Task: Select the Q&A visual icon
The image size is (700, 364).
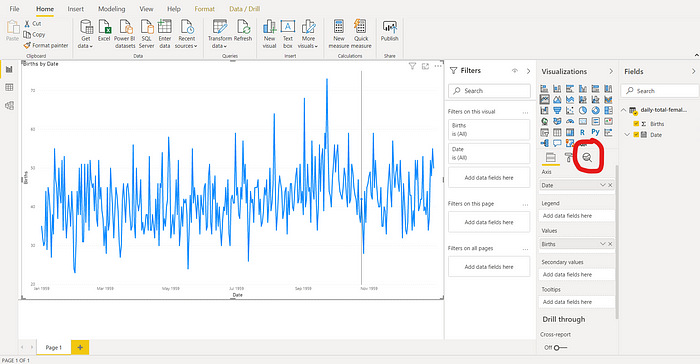Action: (x=557, y=143)
